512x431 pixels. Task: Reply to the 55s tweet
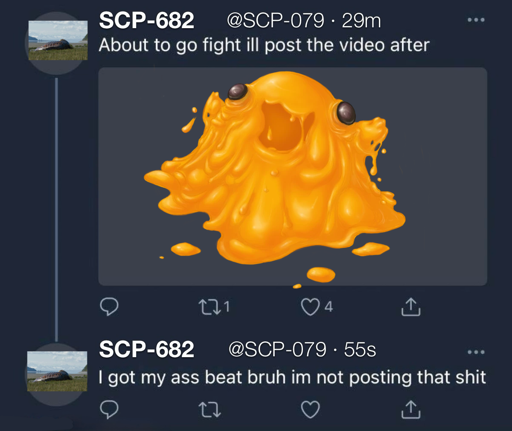pyautogui.click(x=109, y=409)
